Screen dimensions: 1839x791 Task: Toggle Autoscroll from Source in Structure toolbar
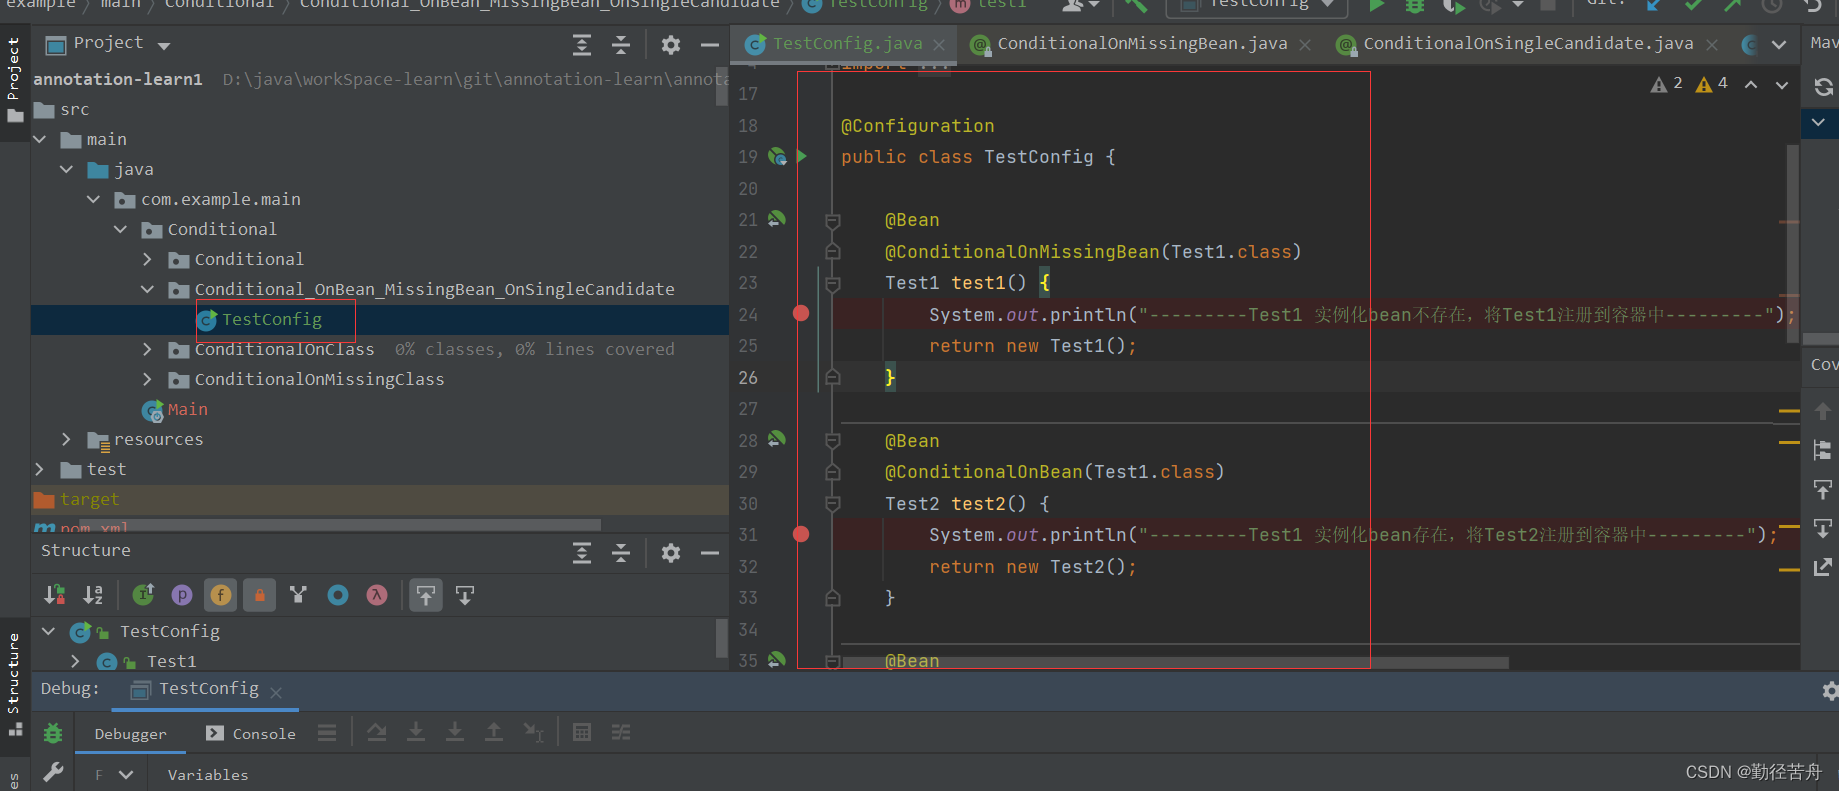point(465,595)
